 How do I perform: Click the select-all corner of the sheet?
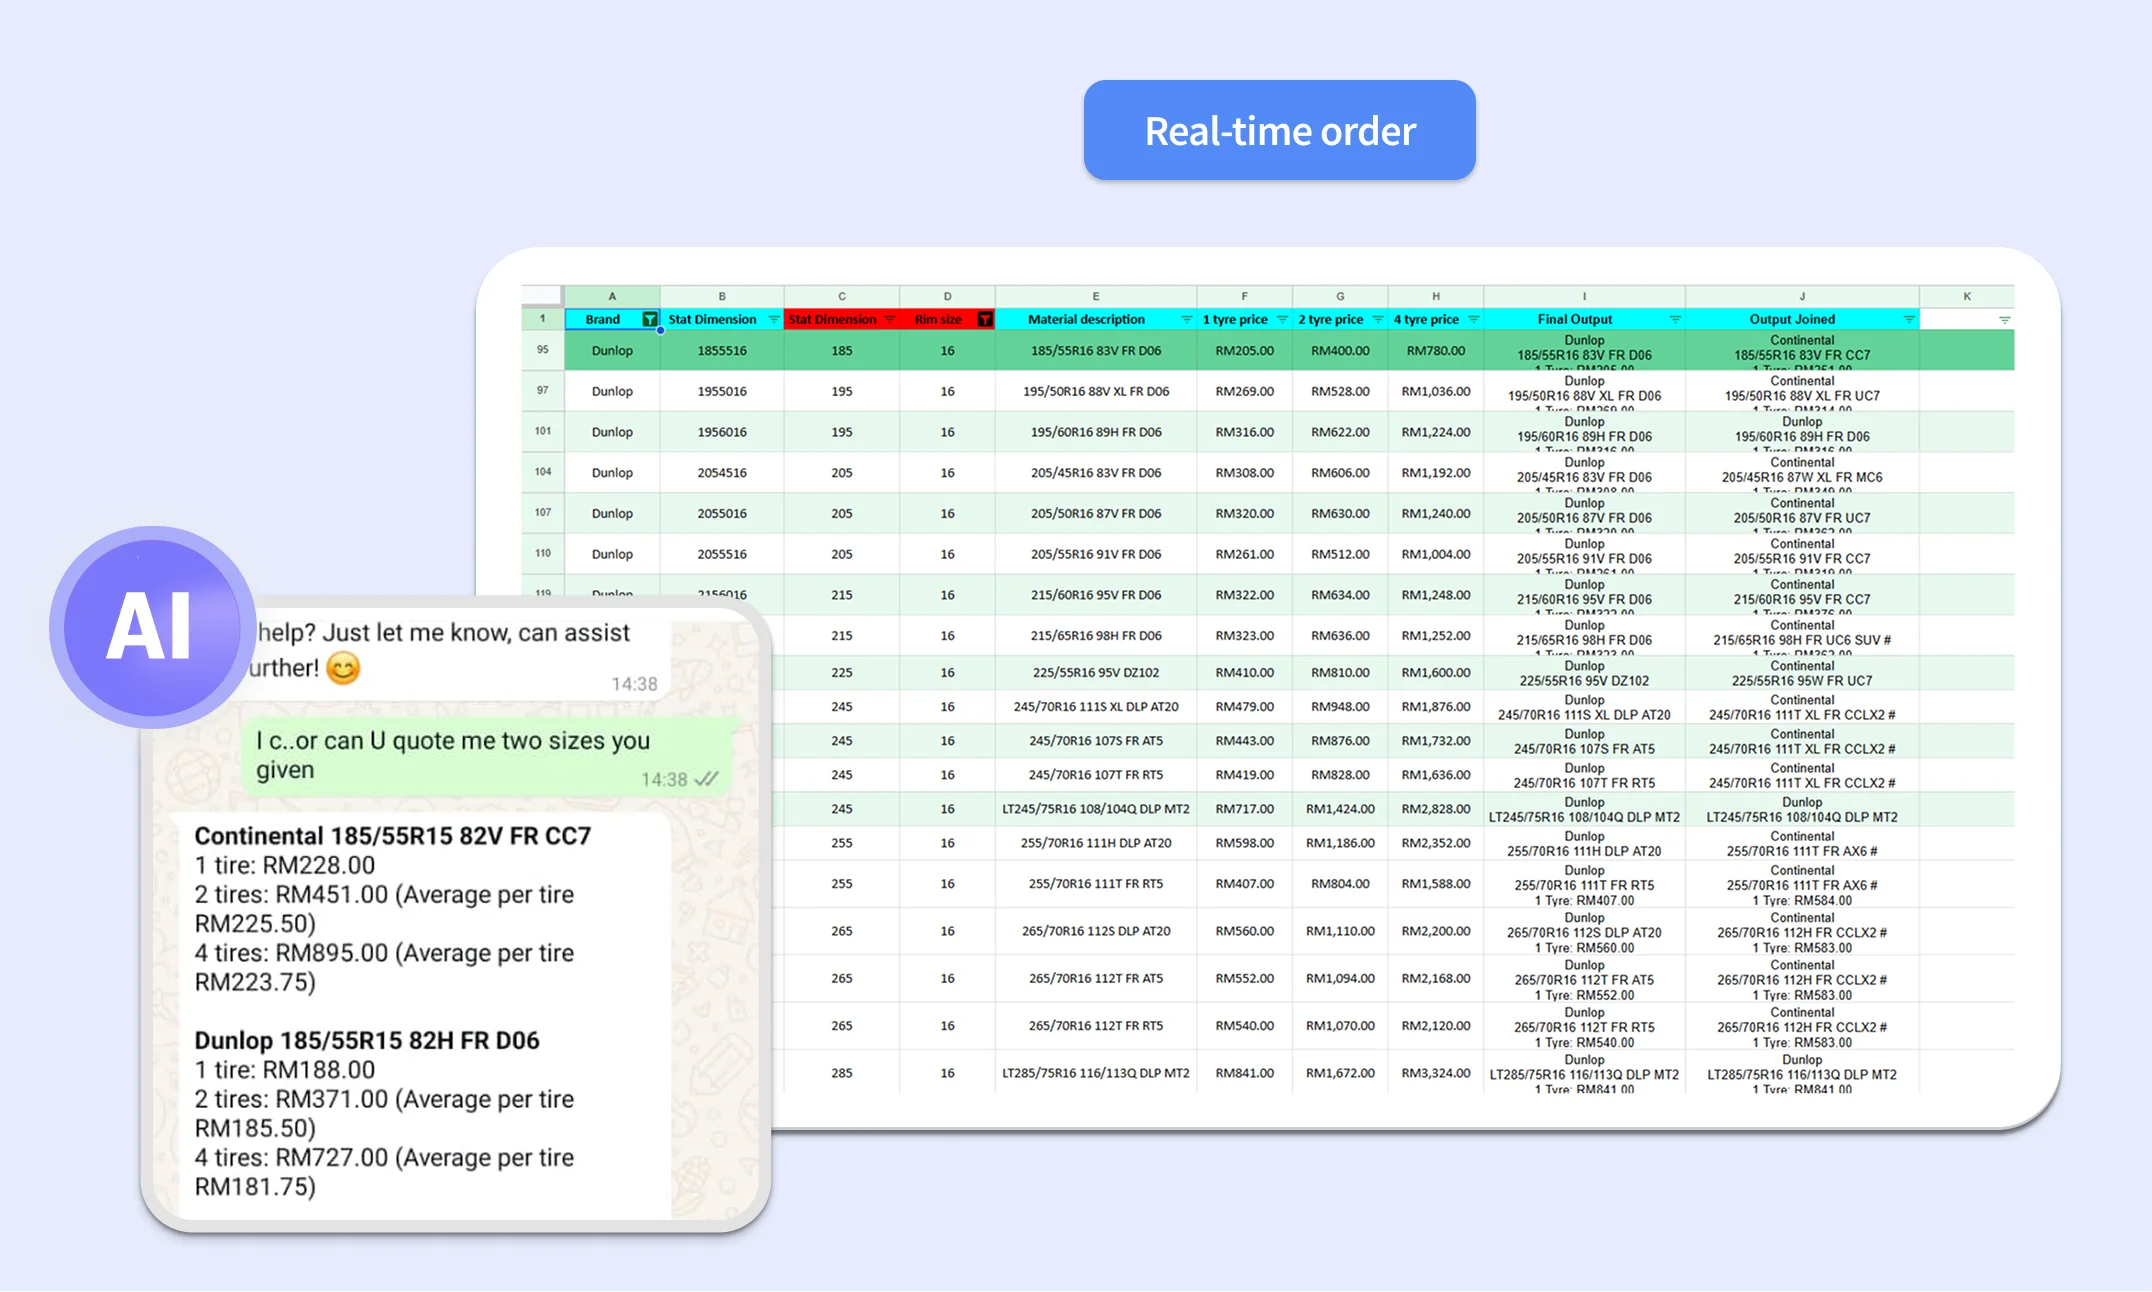pos(542,296)
